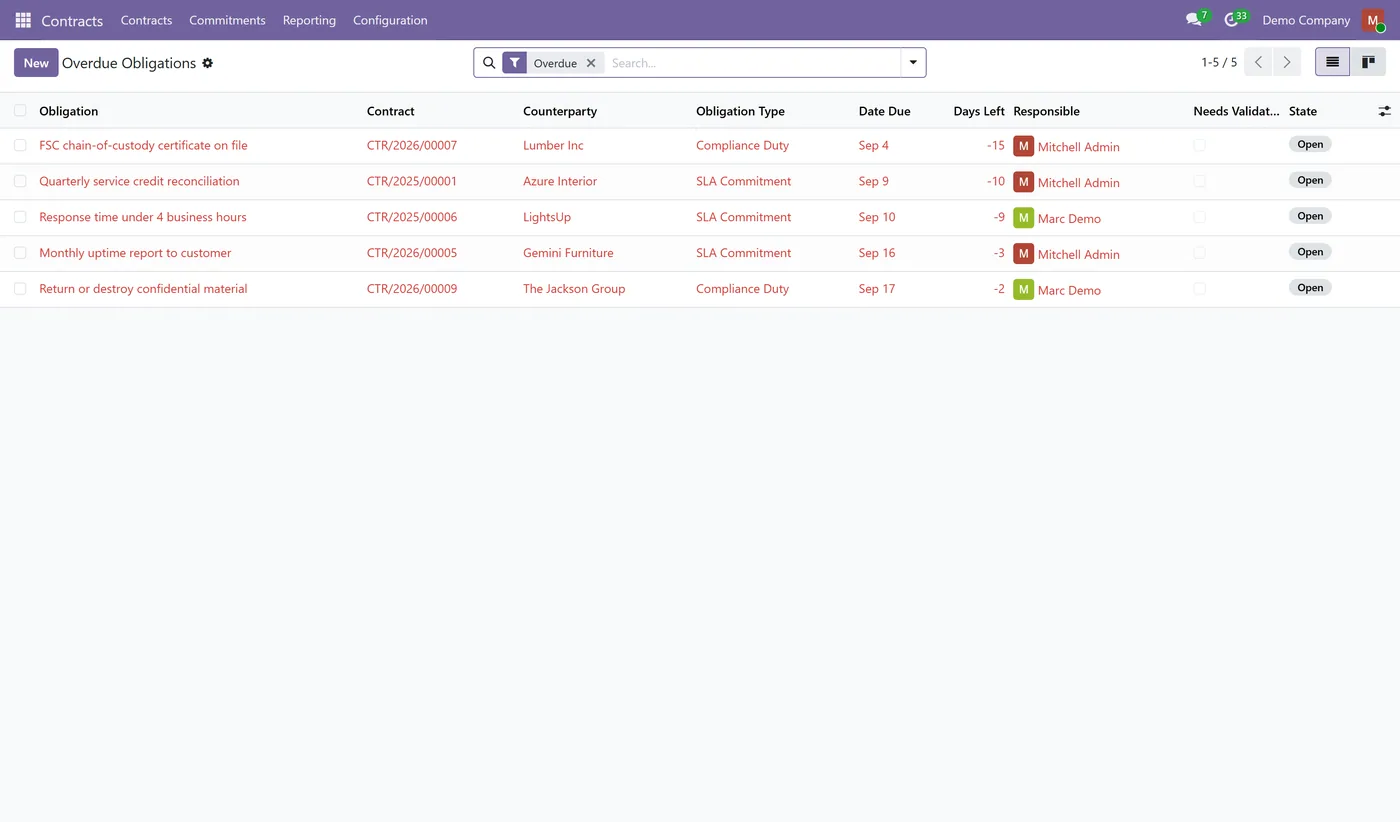1400x822 pixels.
Task: Click the search input field
Action: pyautogui.click(x=752, y=63)
